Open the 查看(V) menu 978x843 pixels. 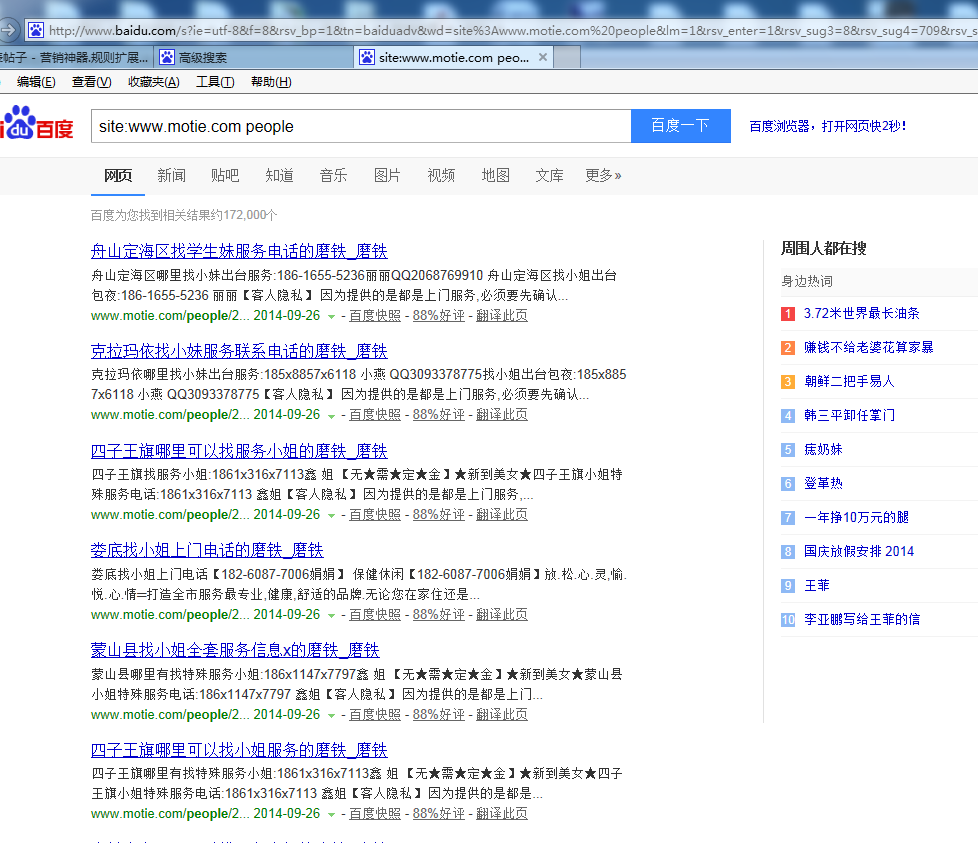click(92, 81)
